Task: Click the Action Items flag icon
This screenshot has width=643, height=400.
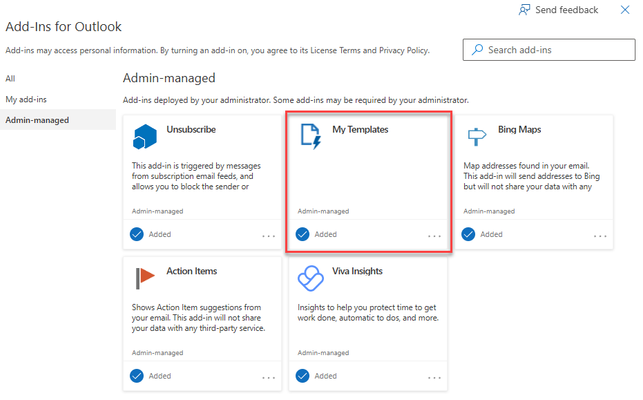Action: pos(145,278)
